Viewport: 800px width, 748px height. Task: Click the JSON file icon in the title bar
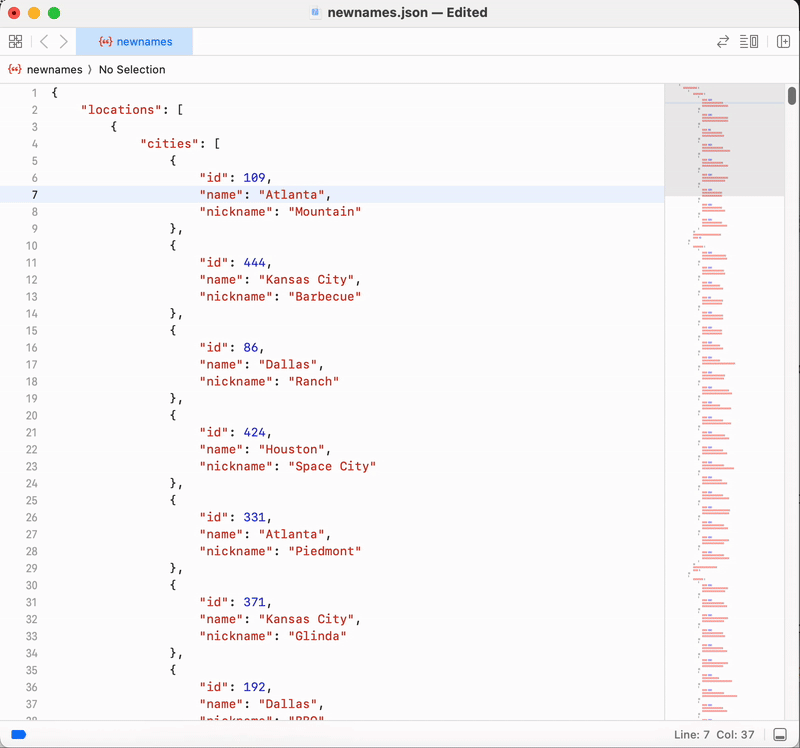[x=316, y=13]
